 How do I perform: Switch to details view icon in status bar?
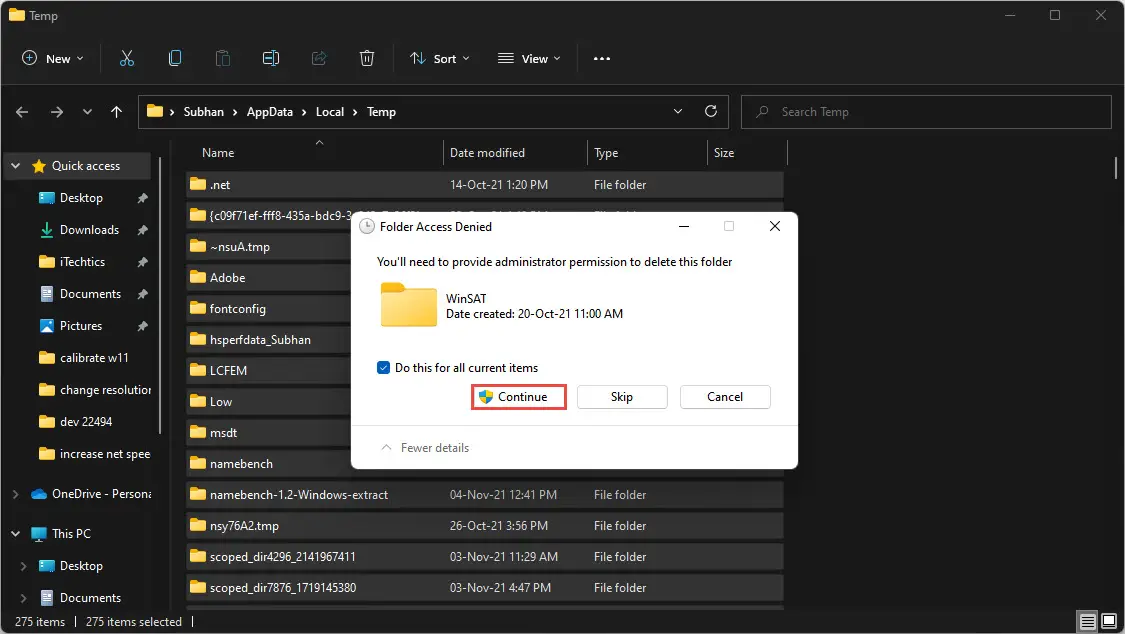(1088, 621)
